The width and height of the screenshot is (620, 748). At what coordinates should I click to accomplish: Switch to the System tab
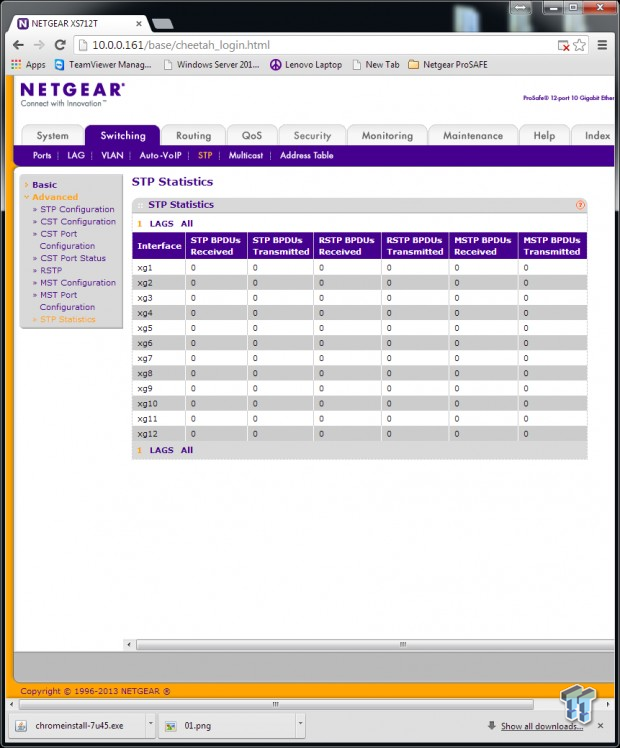[52, 135]
